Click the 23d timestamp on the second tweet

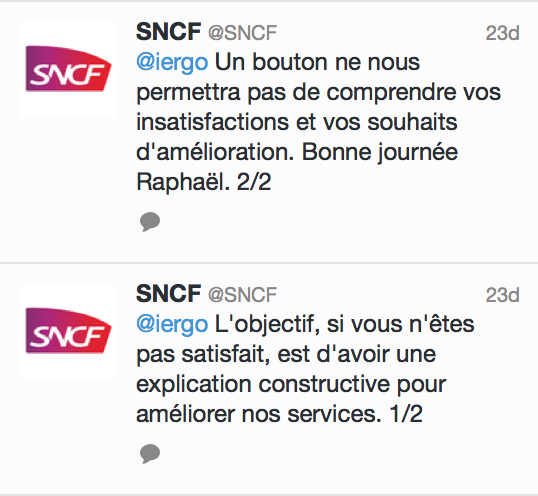pos(502,295)
